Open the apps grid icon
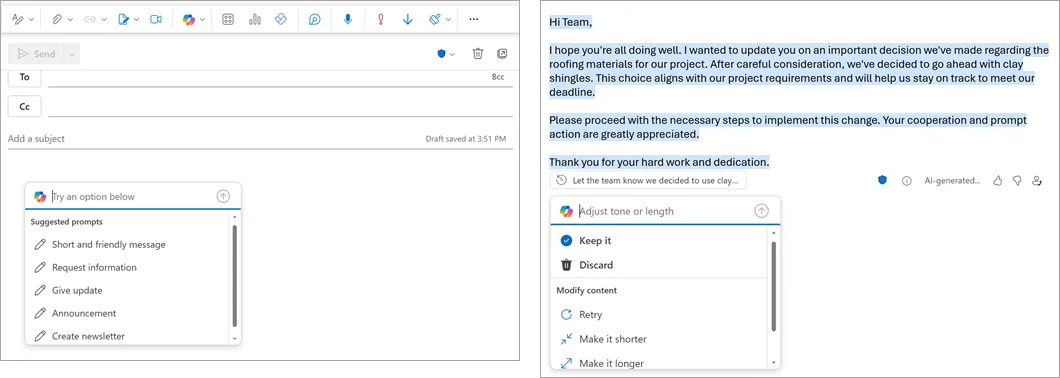The width and height of the screenshot is (1060, 378). pos(228,20)
